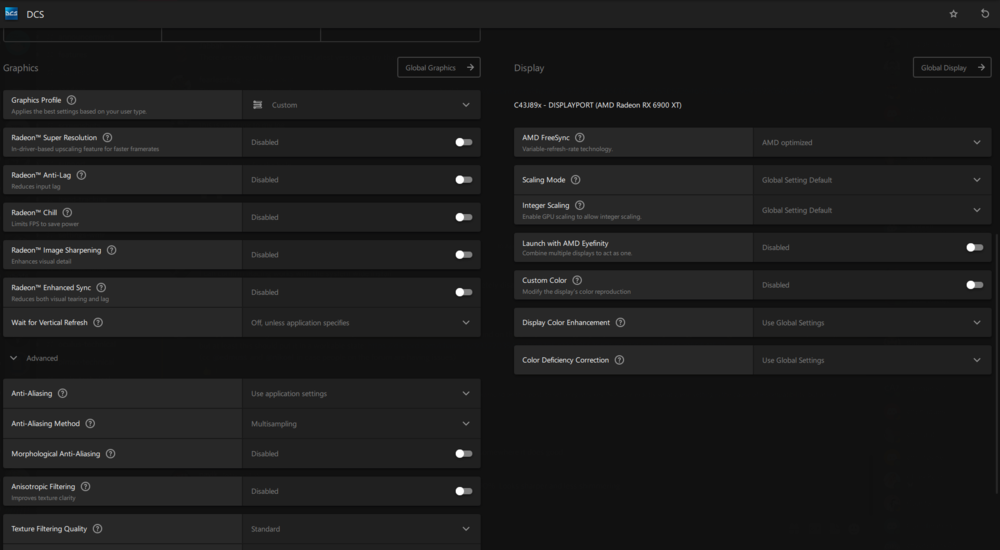The image size is (1000, 550).
Task: Enable Launch with AMD Eyefinity
Action: (974, 247)
